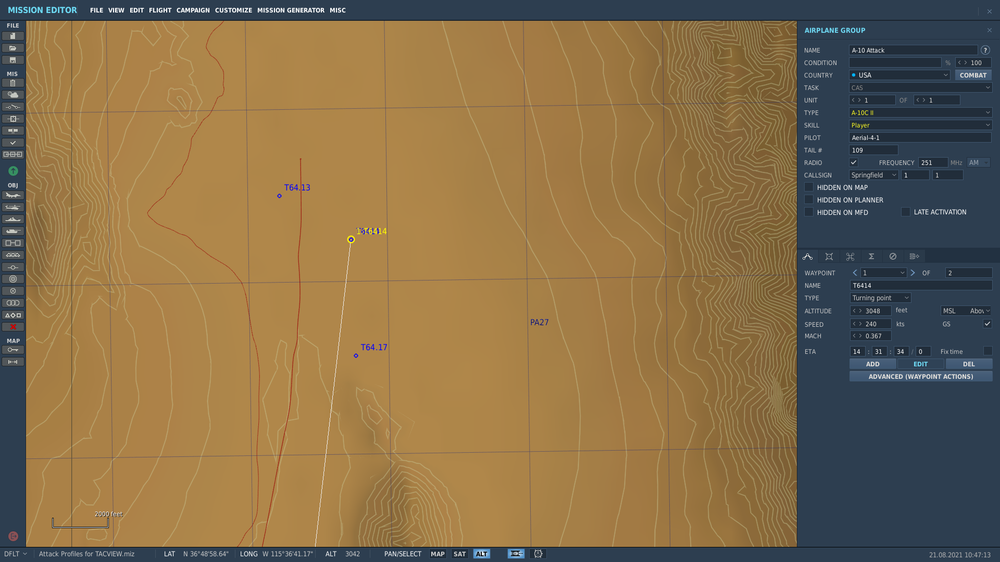Viewport: 1000px width, 562px height.
Task: Go to previous waypoint with left arrow
Action: (855, 273)
